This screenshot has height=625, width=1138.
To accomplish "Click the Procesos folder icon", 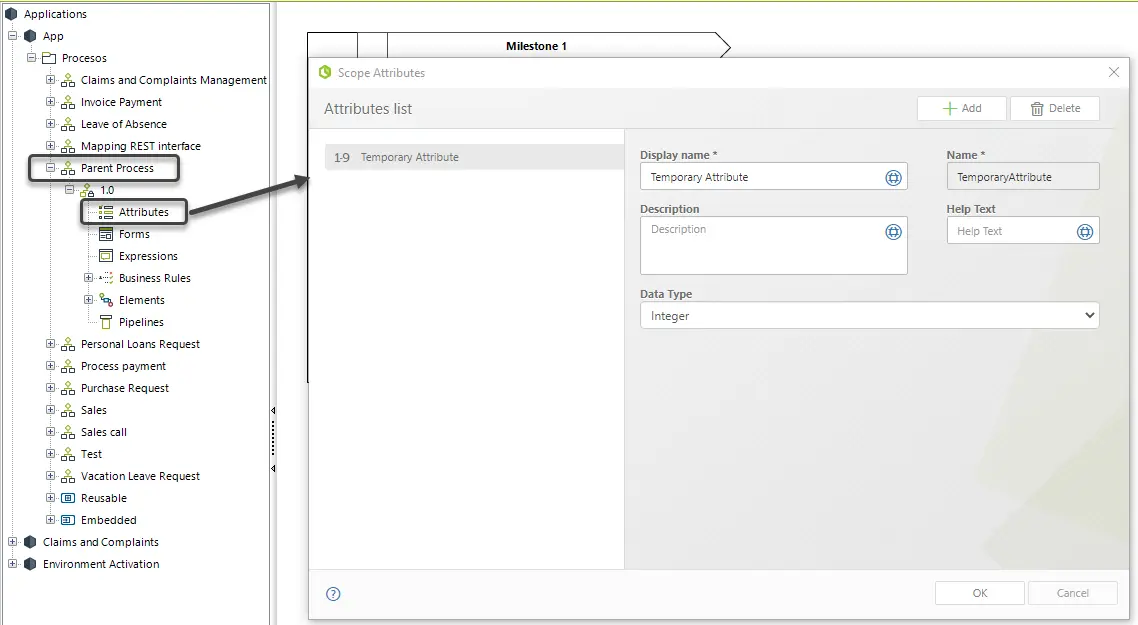I will (x=49, y=58).
